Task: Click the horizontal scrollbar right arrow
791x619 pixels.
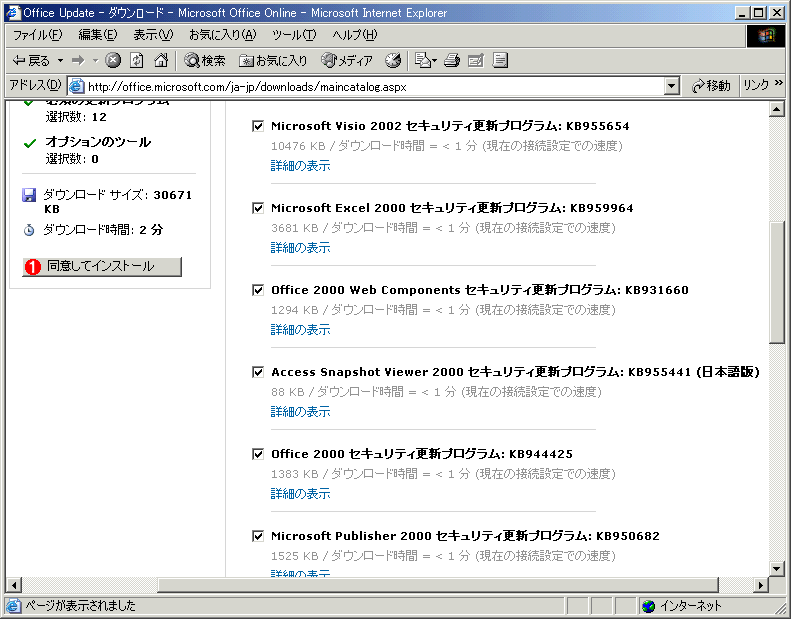Action: click(x=761, y=585)
